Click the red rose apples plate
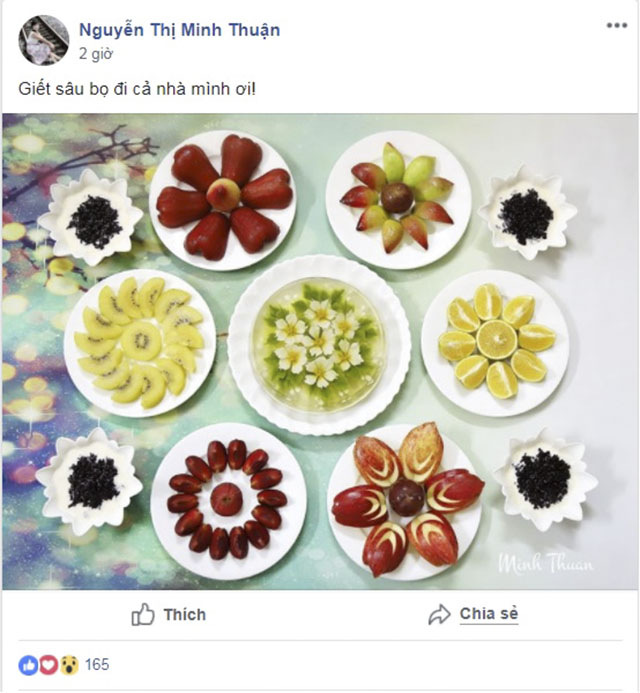Screen dimensions: 640x693 (224, 199)
